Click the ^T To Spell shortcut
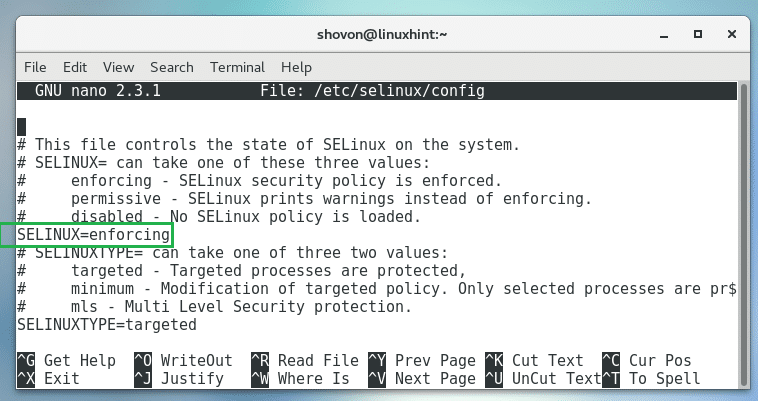The width and height of the screenshot is (758, 401). [651, 379]
